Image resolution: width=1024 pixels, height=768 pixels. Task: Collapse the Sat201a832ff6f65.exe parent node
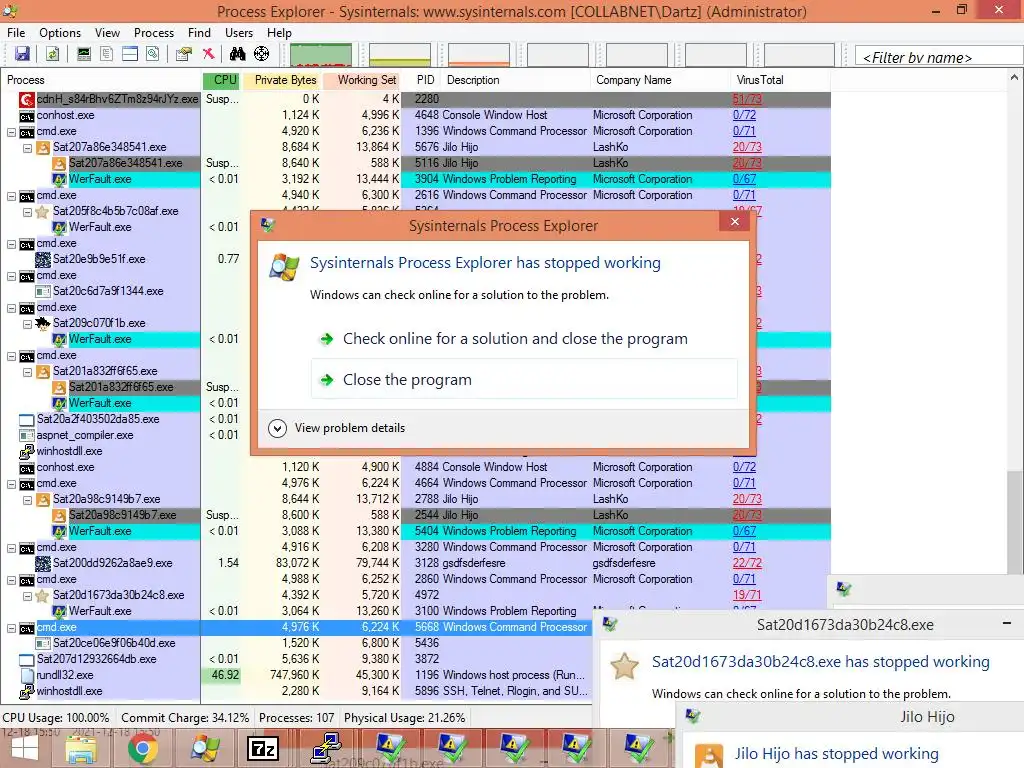27,372
